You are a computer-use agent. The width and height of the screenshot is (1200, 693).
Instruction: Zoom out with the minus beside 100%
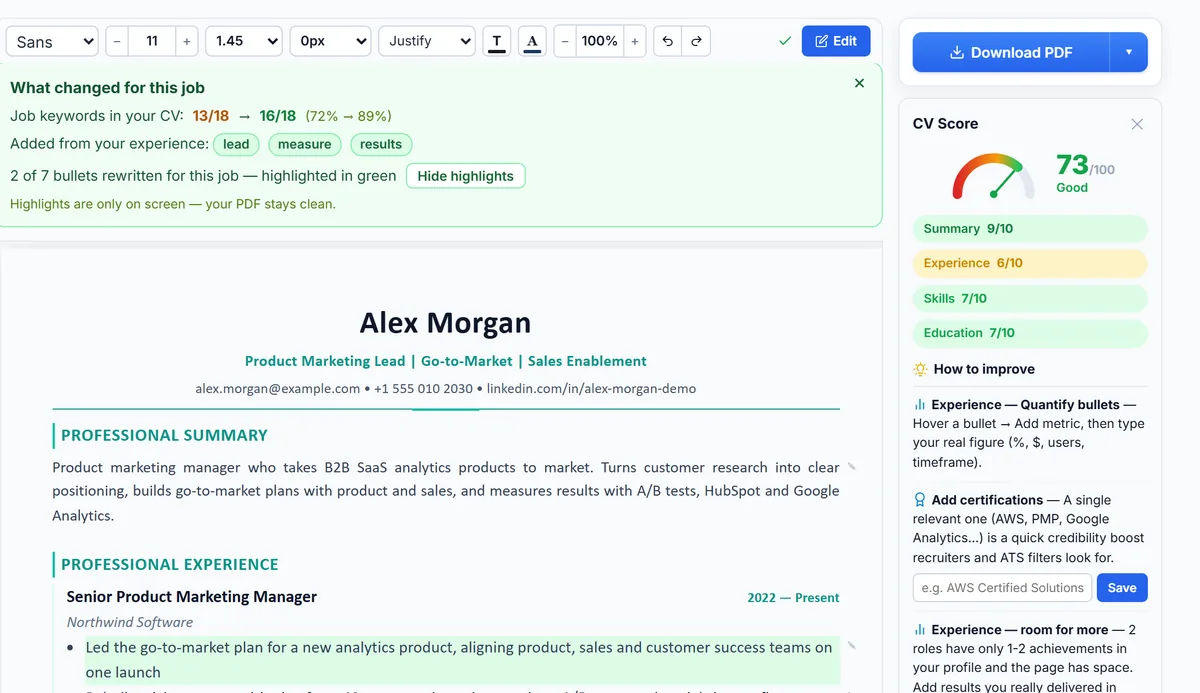(x=565, y=41)
